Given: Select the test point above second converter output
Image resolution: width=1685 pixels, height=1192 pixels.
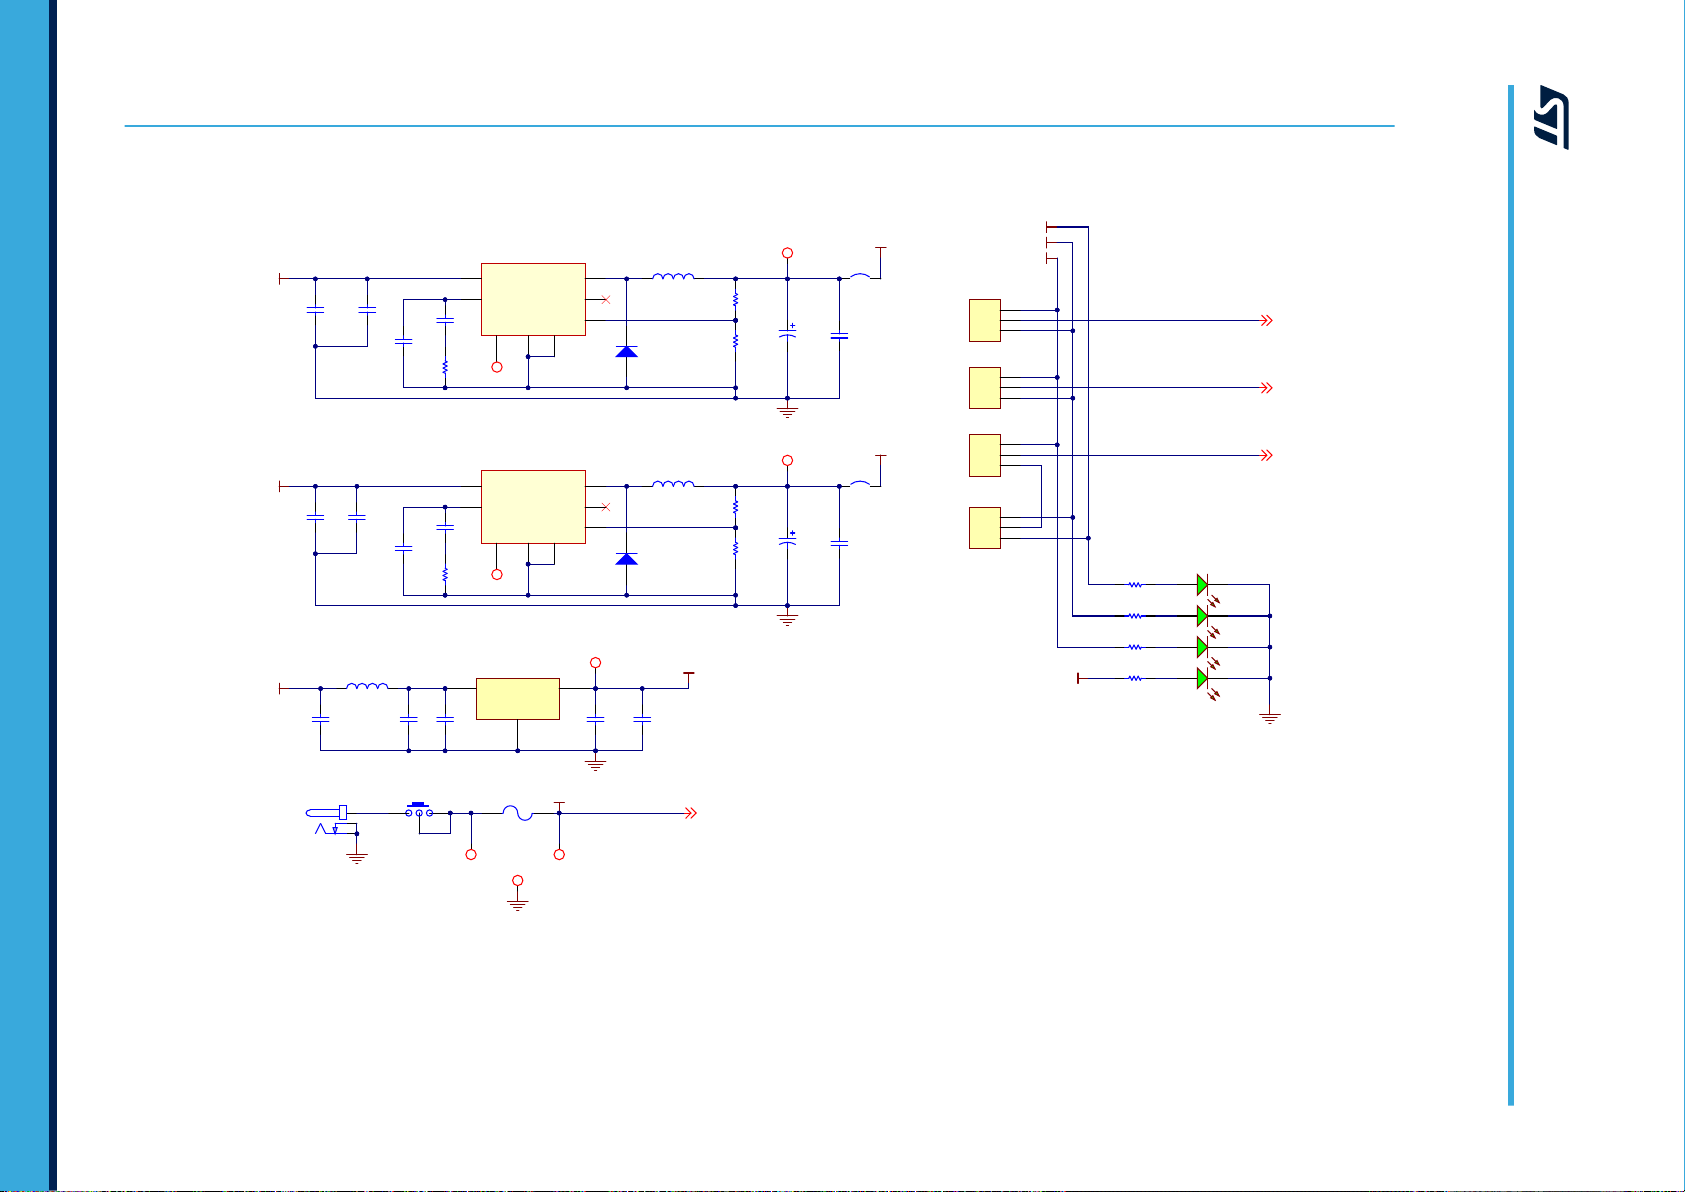Looking at the screenshot, I should click(788, 460).
